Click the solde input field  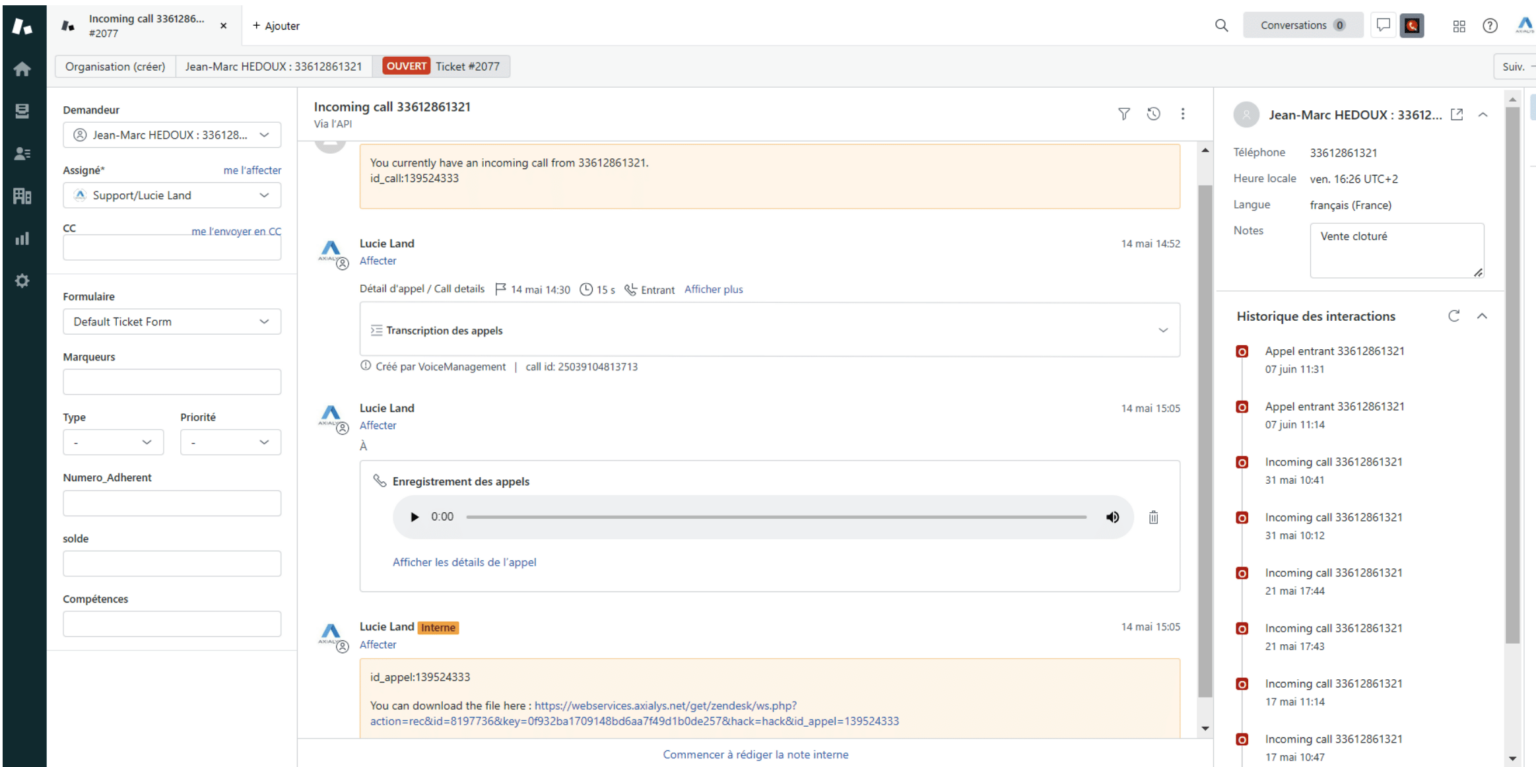pyautogui.click(x=172, y=564)
